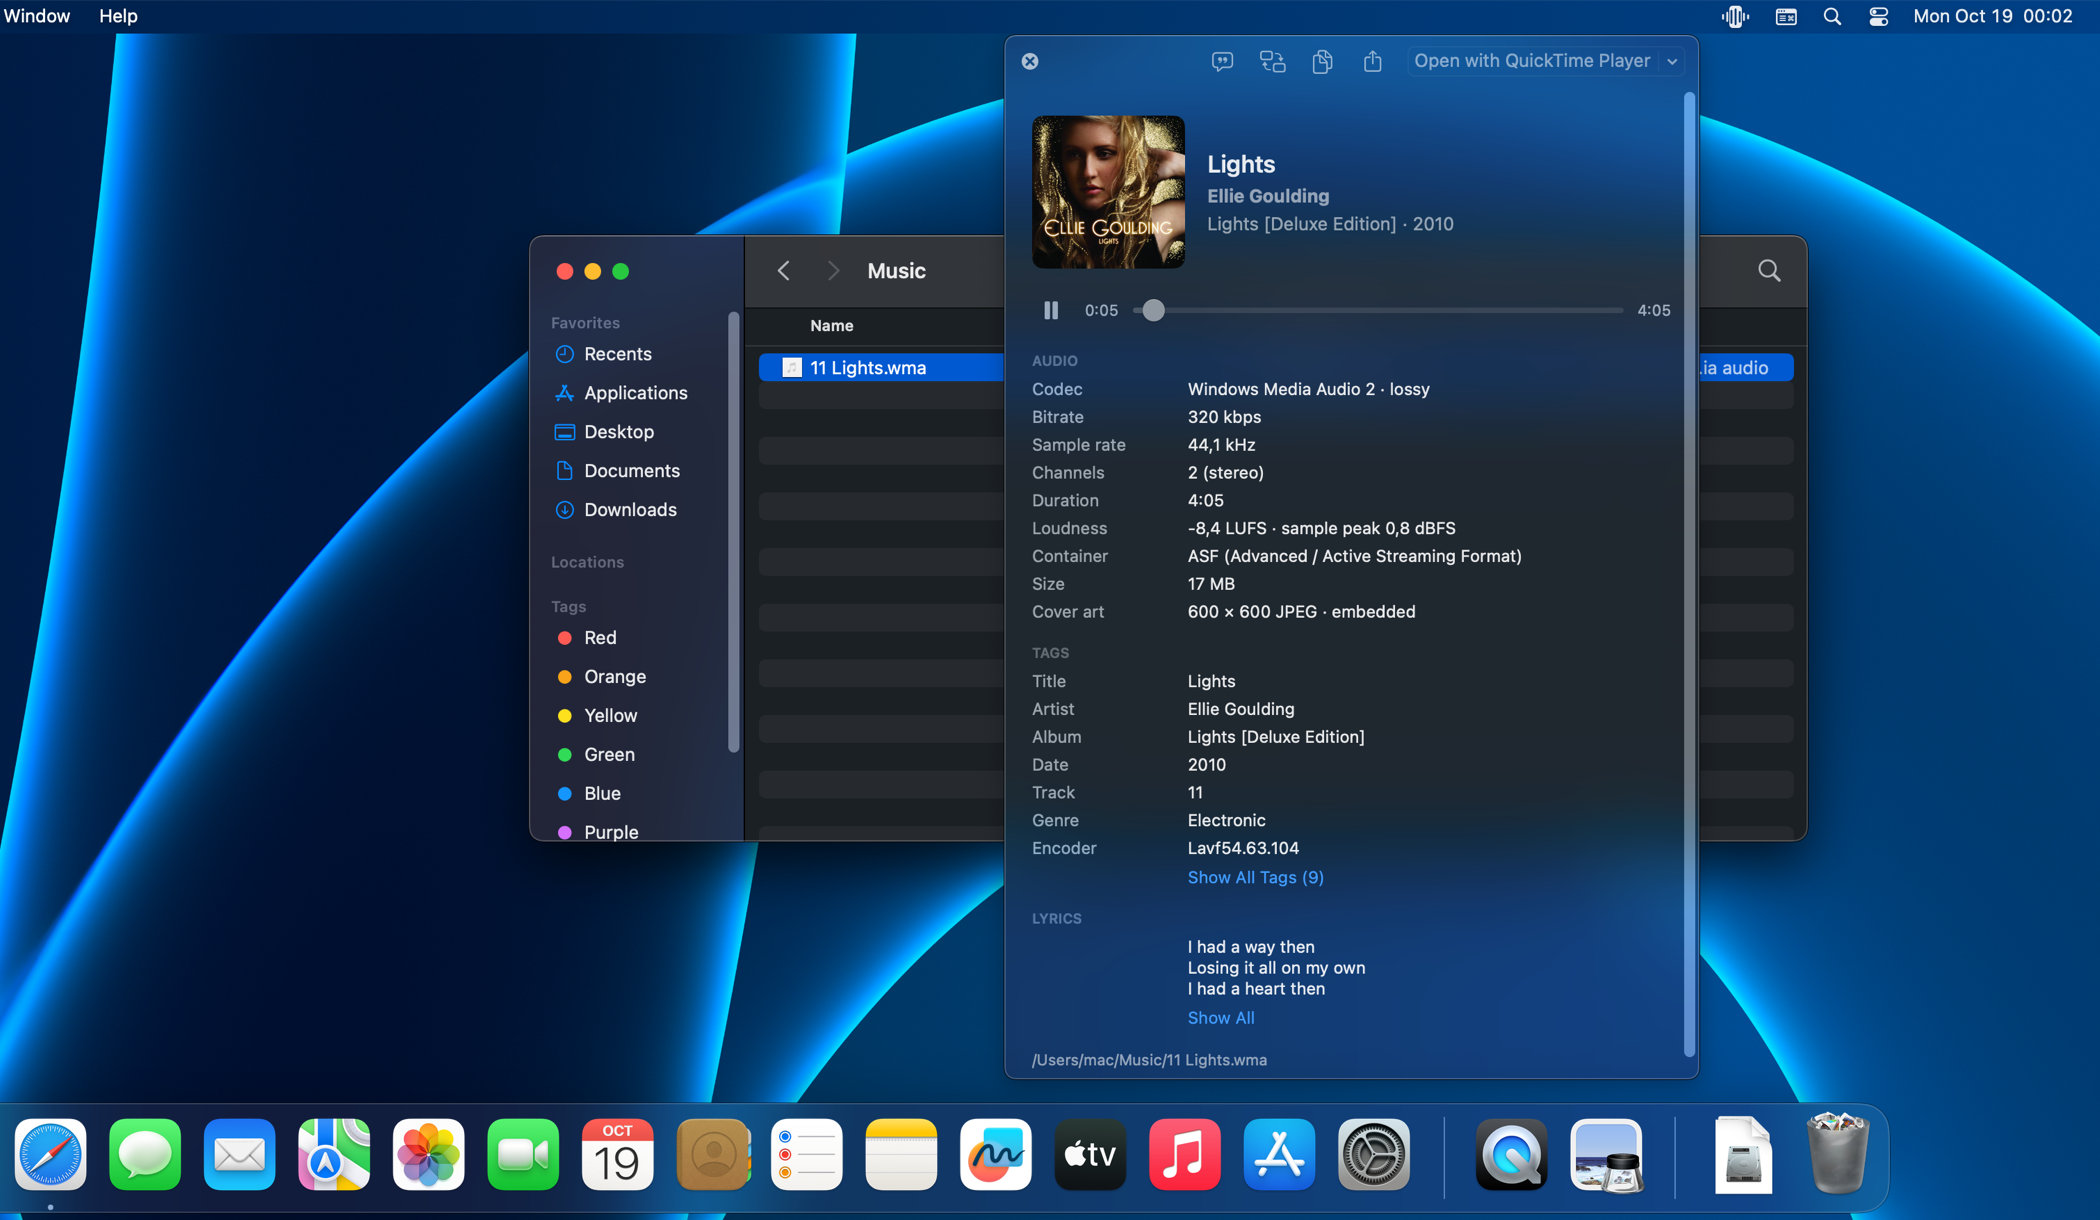Click the share icon in preview toolbar

coord(1373,61)
